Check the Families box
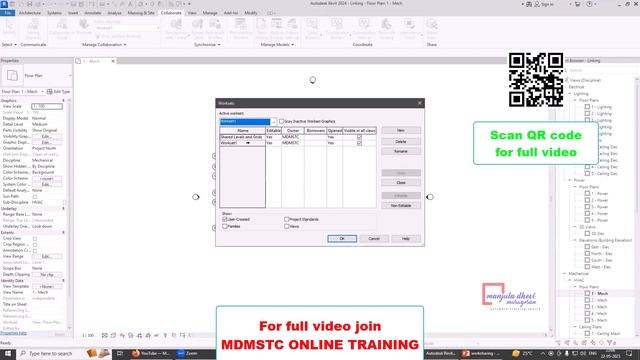 point(225,226)
